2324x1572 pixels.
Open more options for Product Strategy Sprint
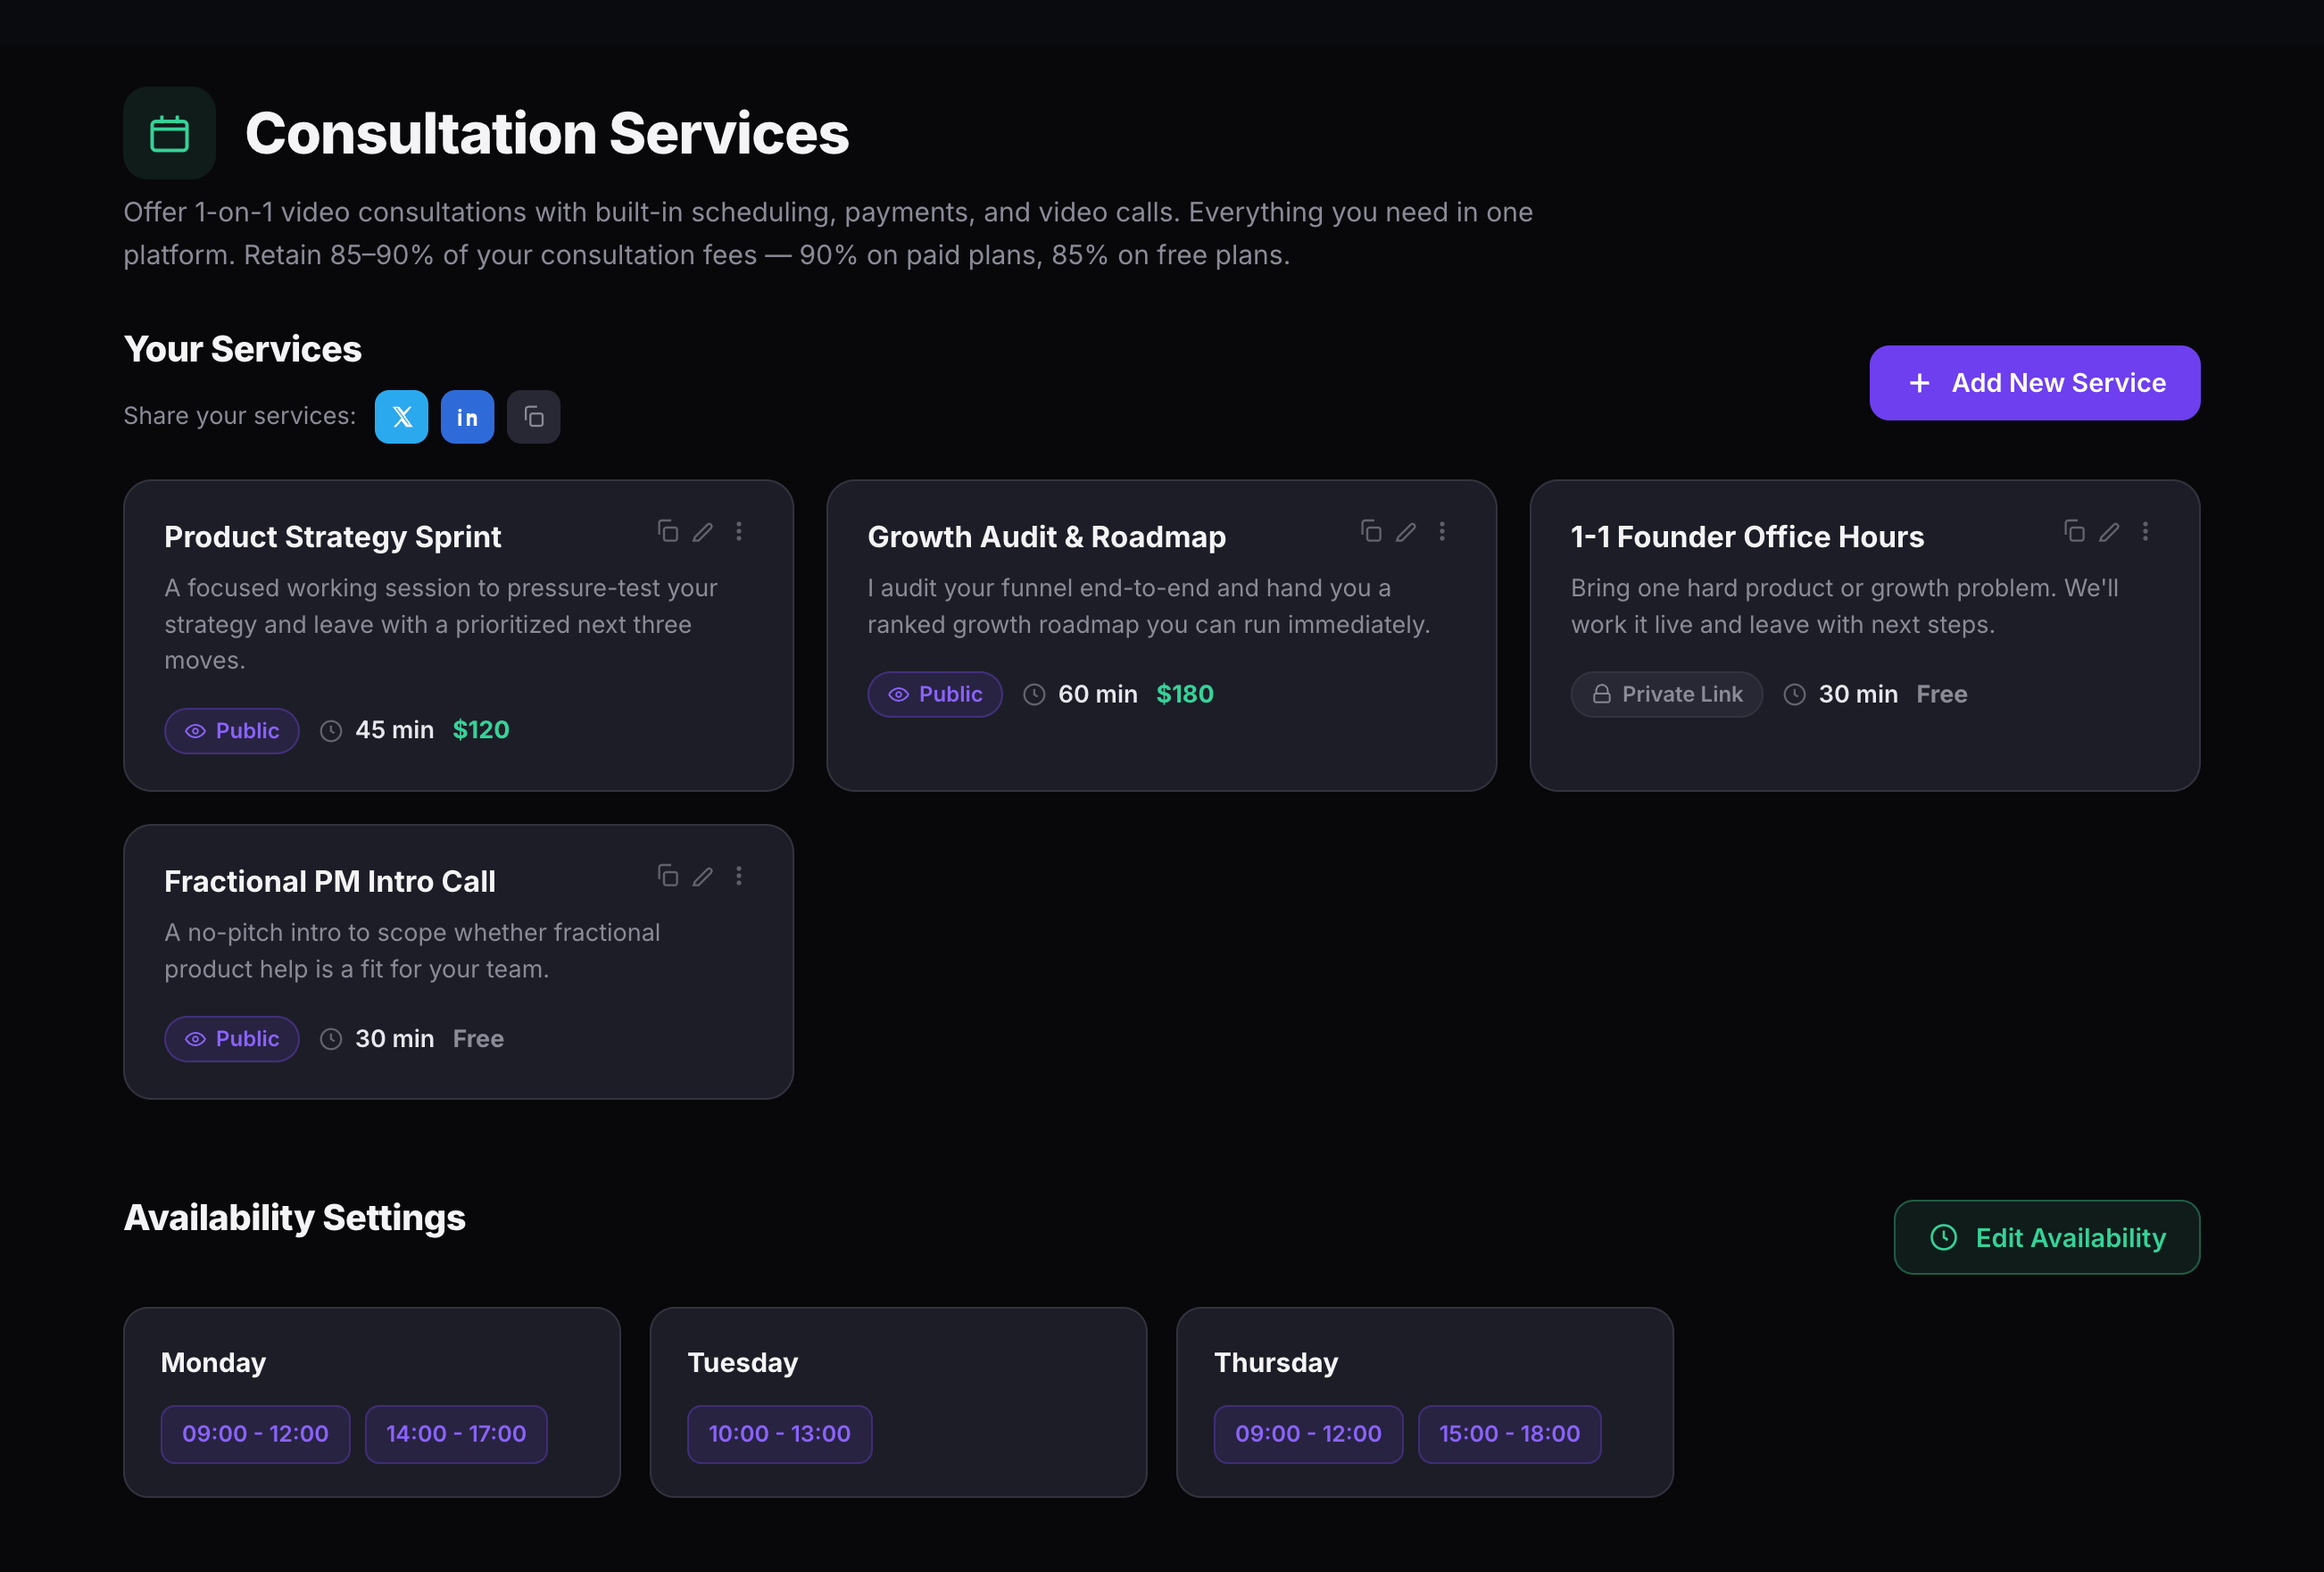tap(739, 531)
